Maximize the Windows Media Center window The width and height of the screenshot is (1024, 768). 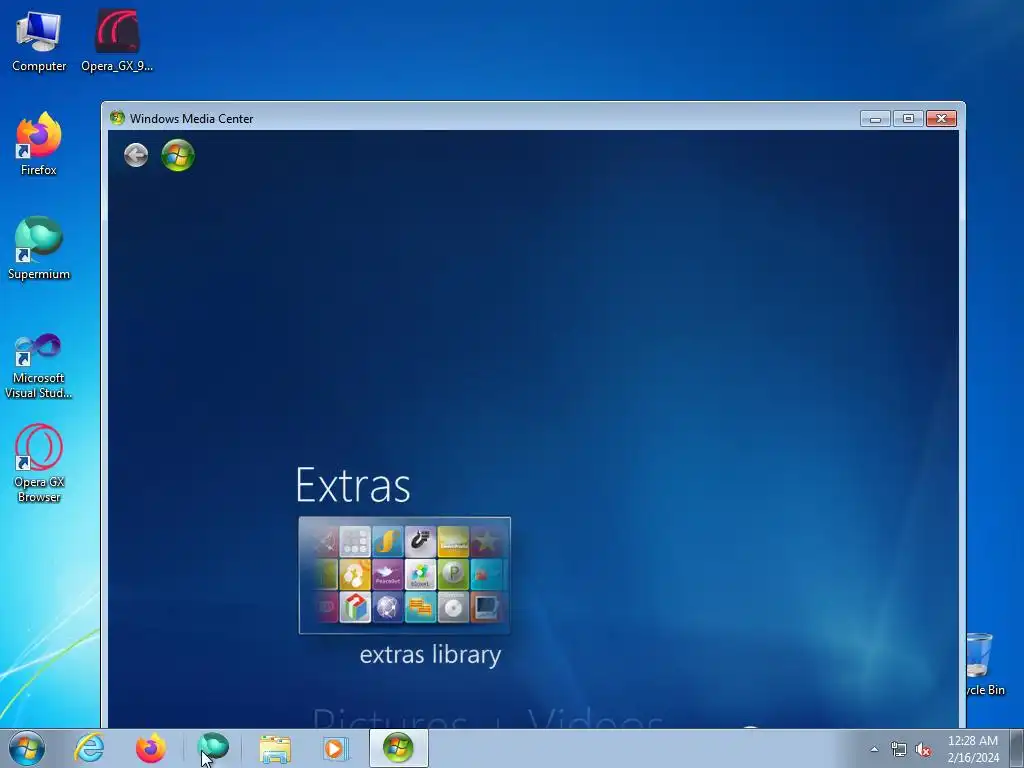point(908,119)
